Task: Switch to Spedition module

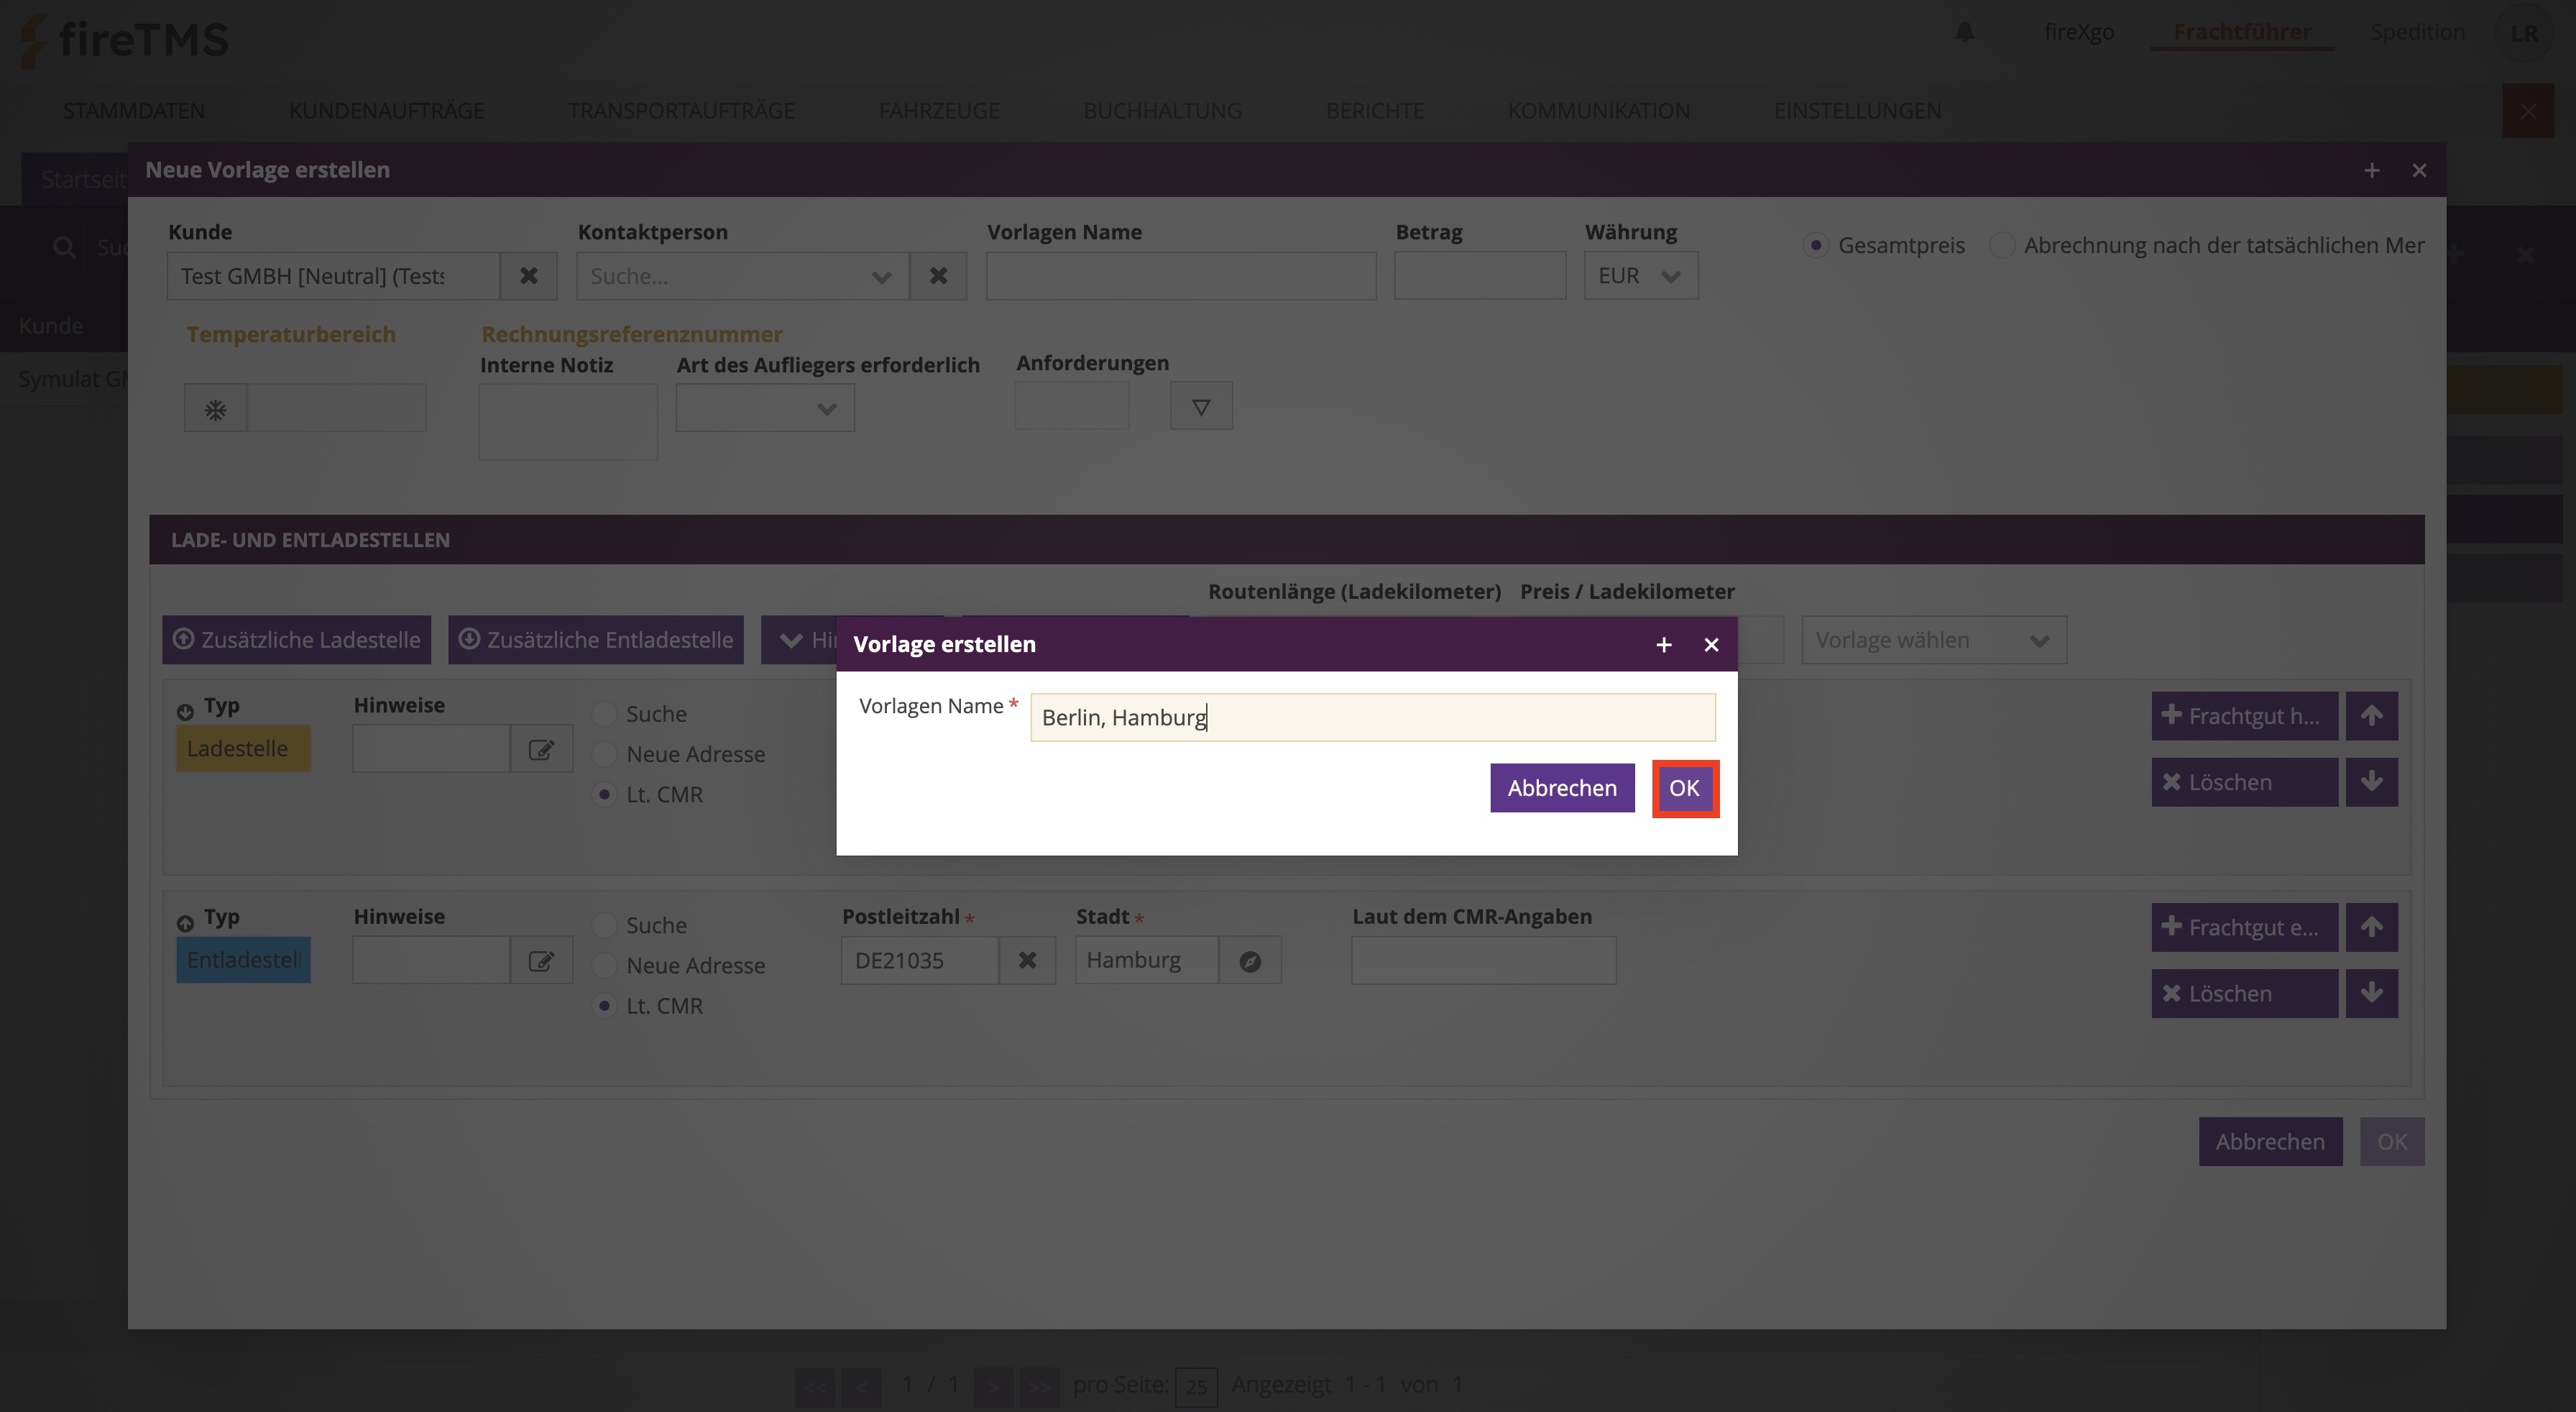Action: pyautogui.click(x=2418, y=32)
